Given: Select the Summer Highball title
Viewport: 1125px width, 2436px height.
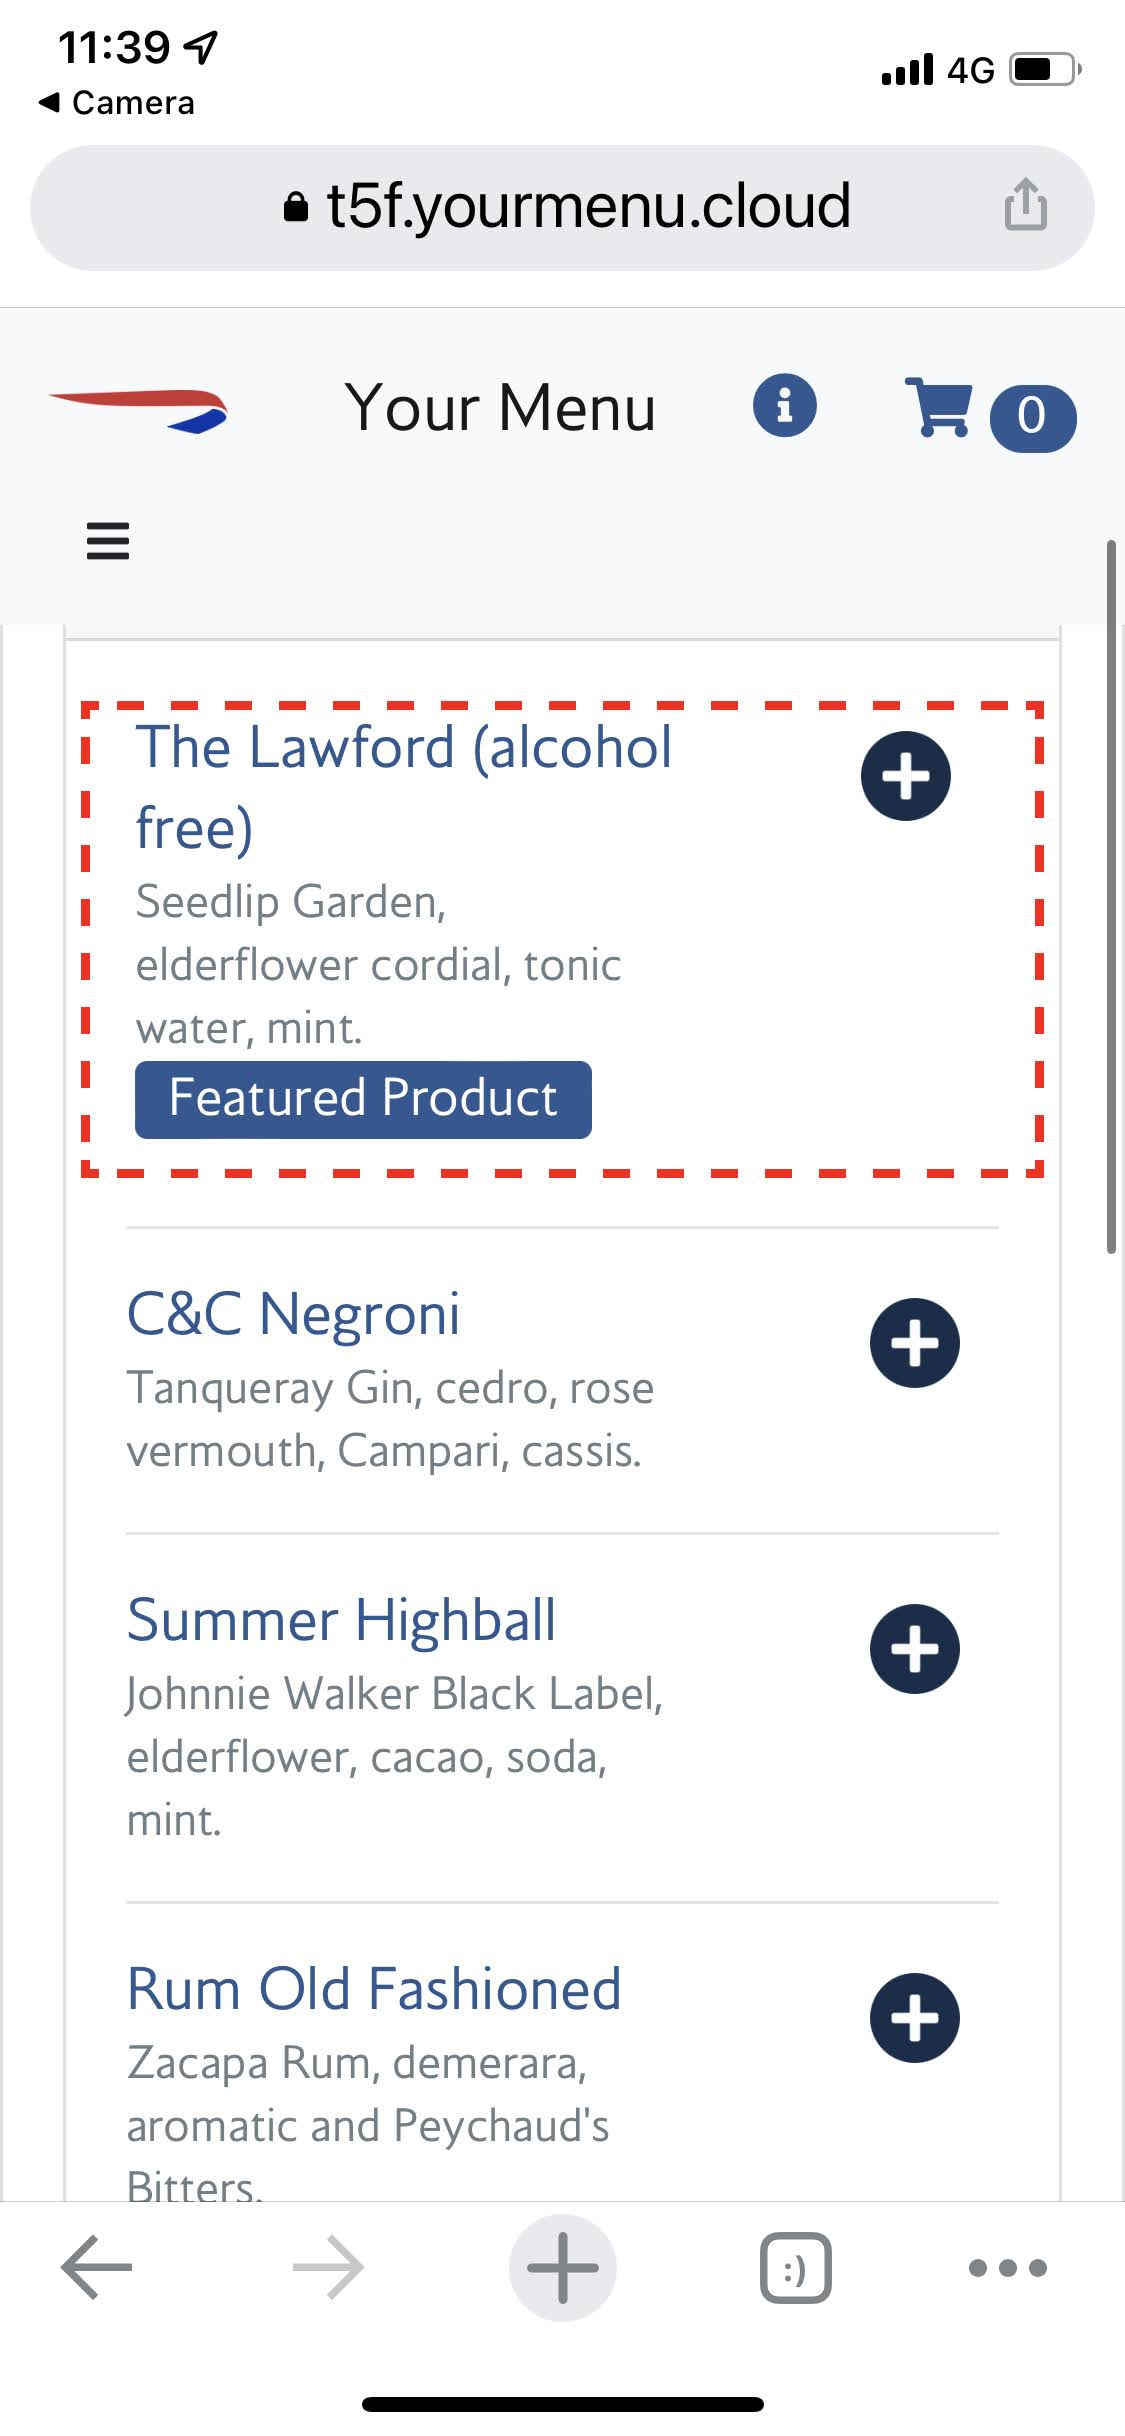Looking at the screenshot, I should pyautogui.click(x=341, y=1620).
